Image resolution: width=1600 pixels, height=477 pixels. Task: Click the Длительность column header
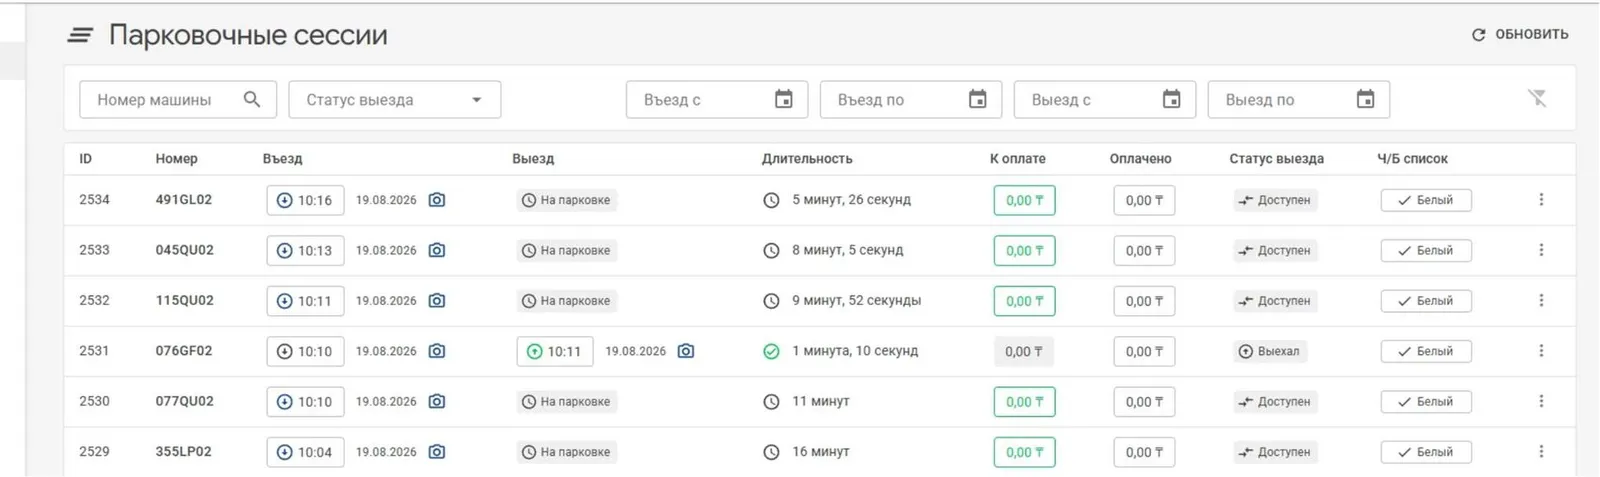[807, 159]
